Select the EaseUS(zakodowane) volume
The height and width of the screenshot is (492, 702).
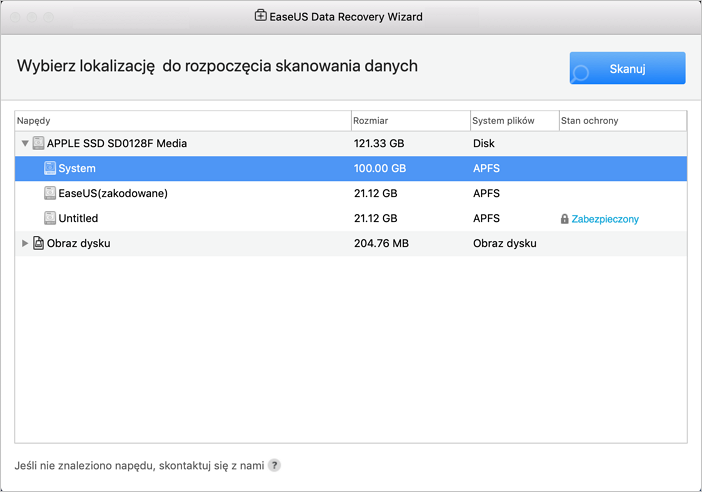pyautogui.click(x=351, y=193)
